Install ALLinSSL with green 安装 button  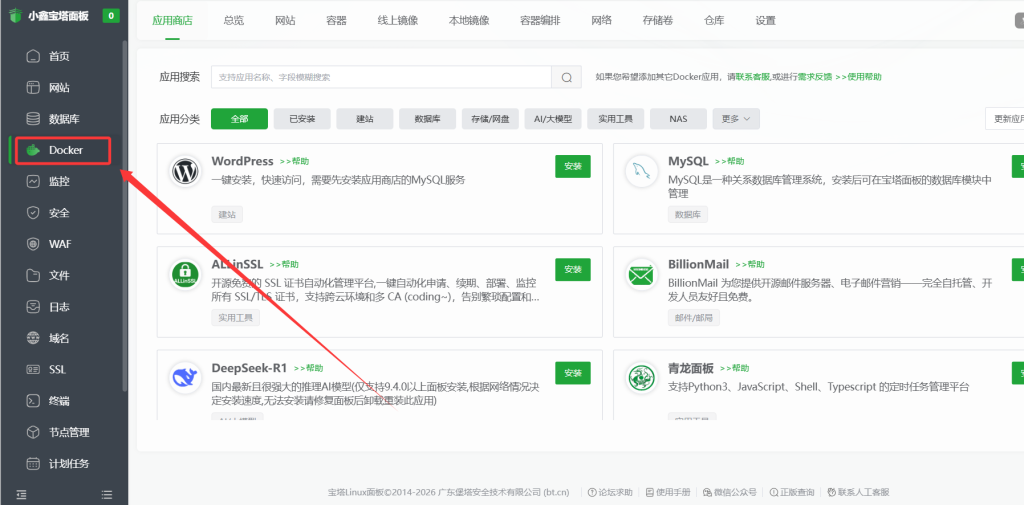click(572, 270)
